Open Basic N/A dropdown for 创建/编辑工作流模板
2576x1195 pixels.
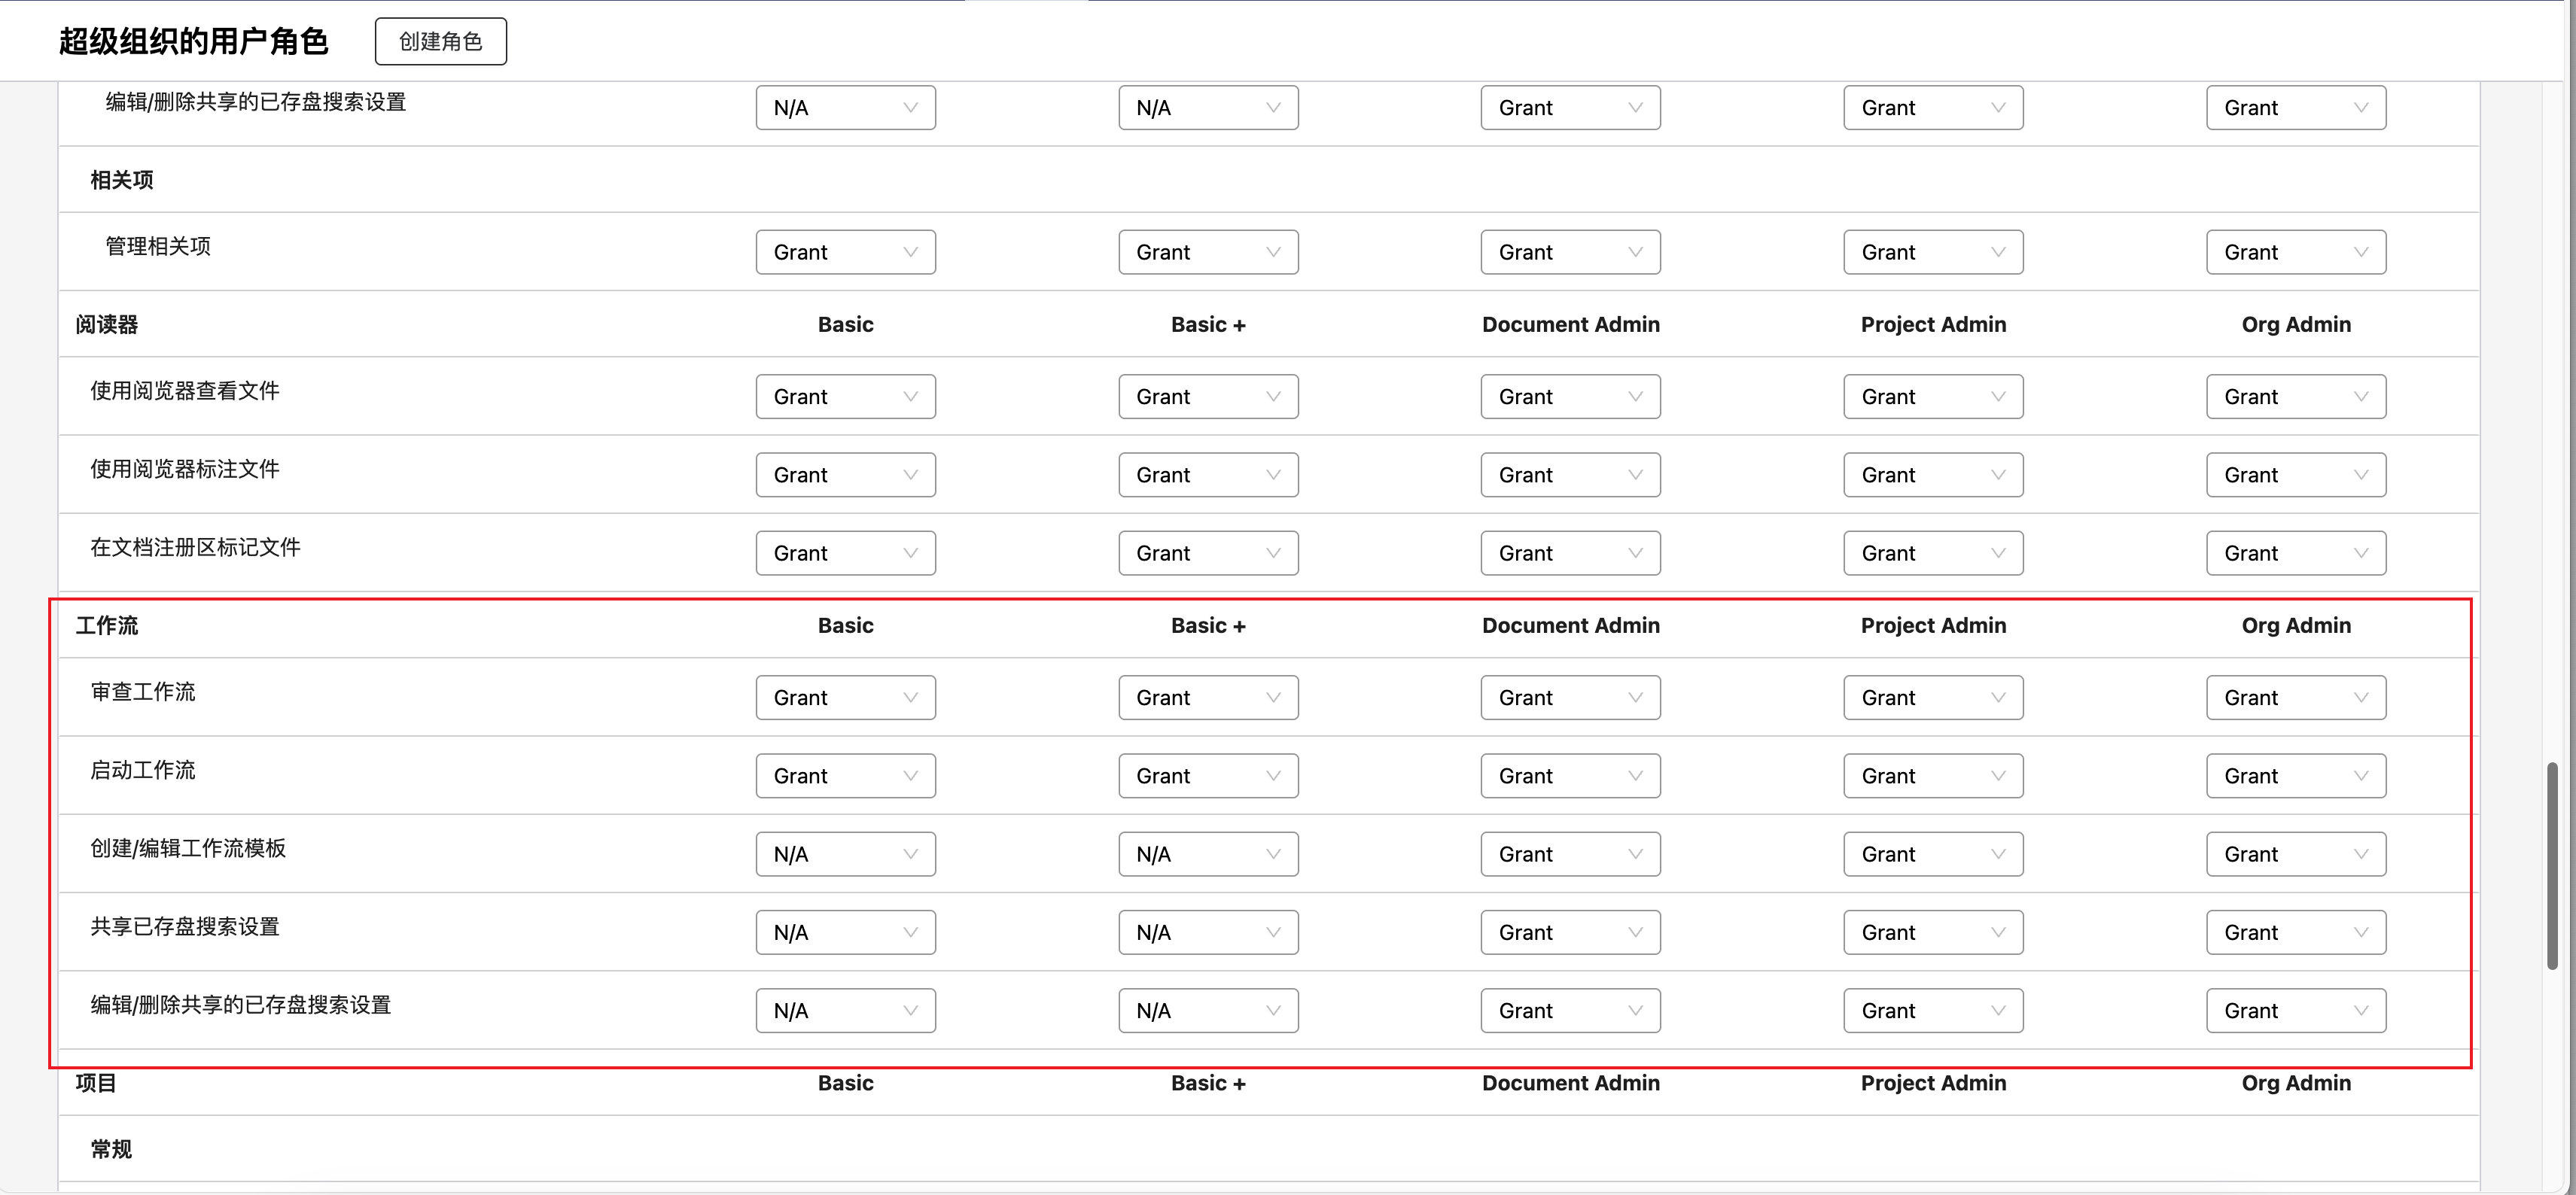(x=845, y=853)
